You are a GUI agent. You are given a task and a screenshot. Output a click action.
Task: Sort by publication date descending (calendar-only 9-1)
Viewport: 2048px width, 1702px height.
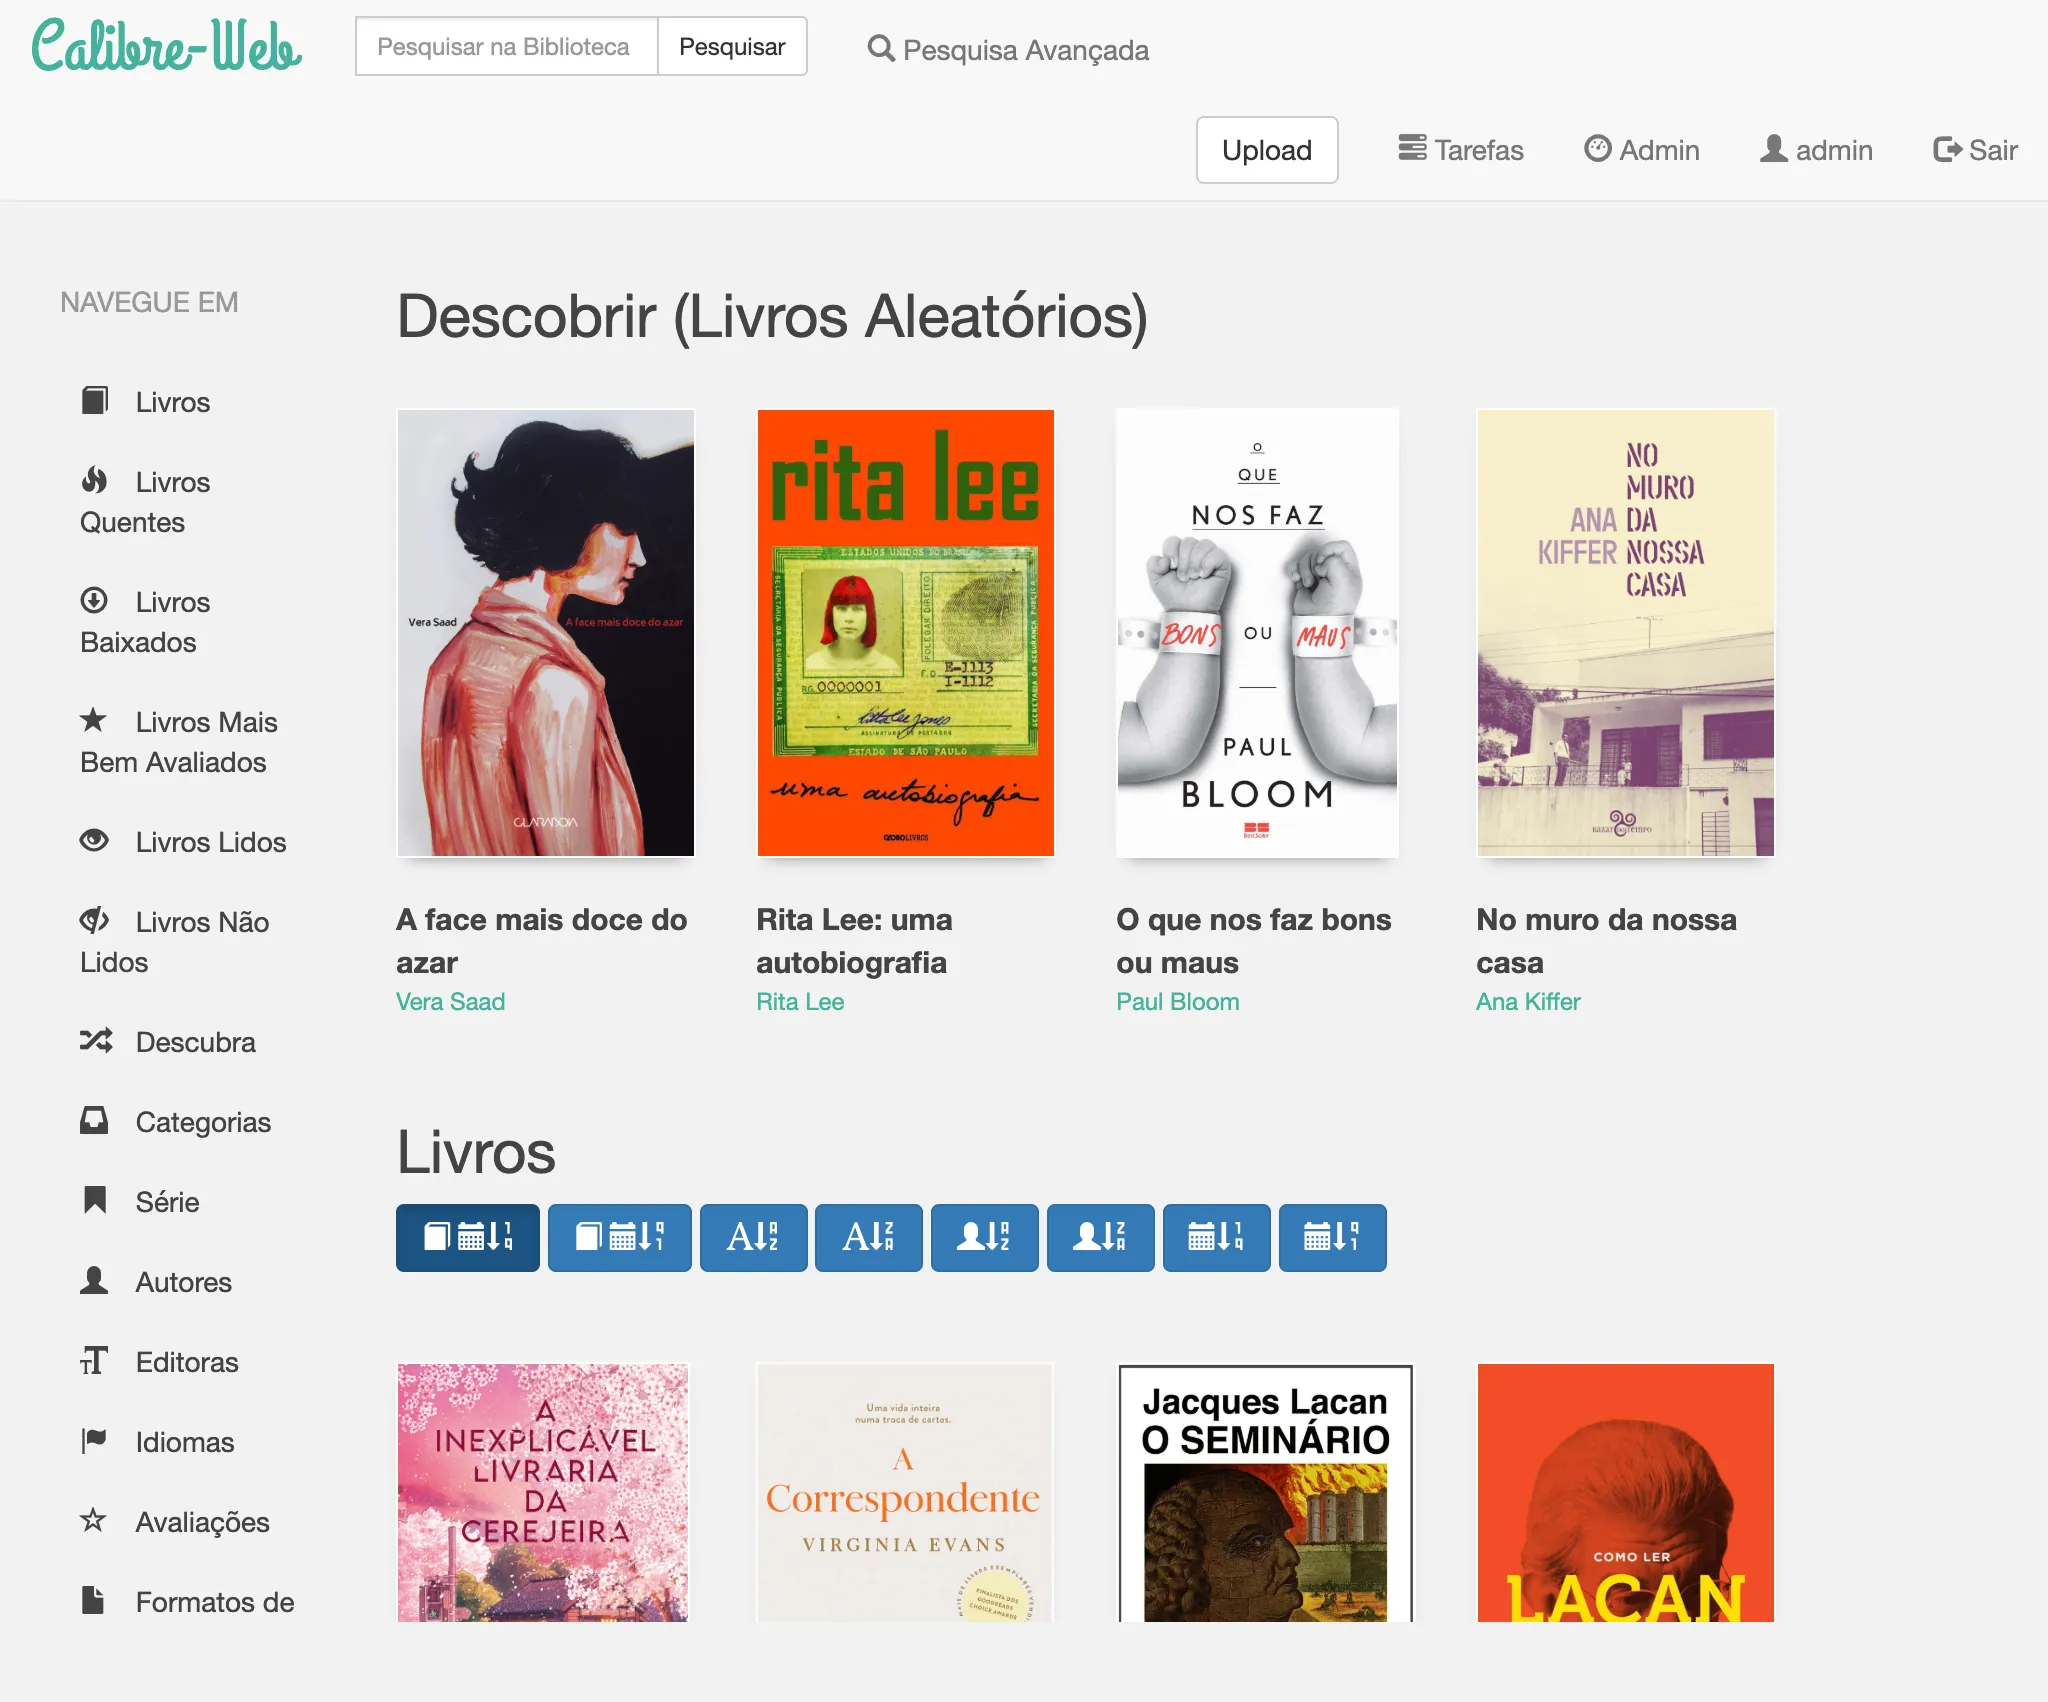[x=1332, y=1237]
